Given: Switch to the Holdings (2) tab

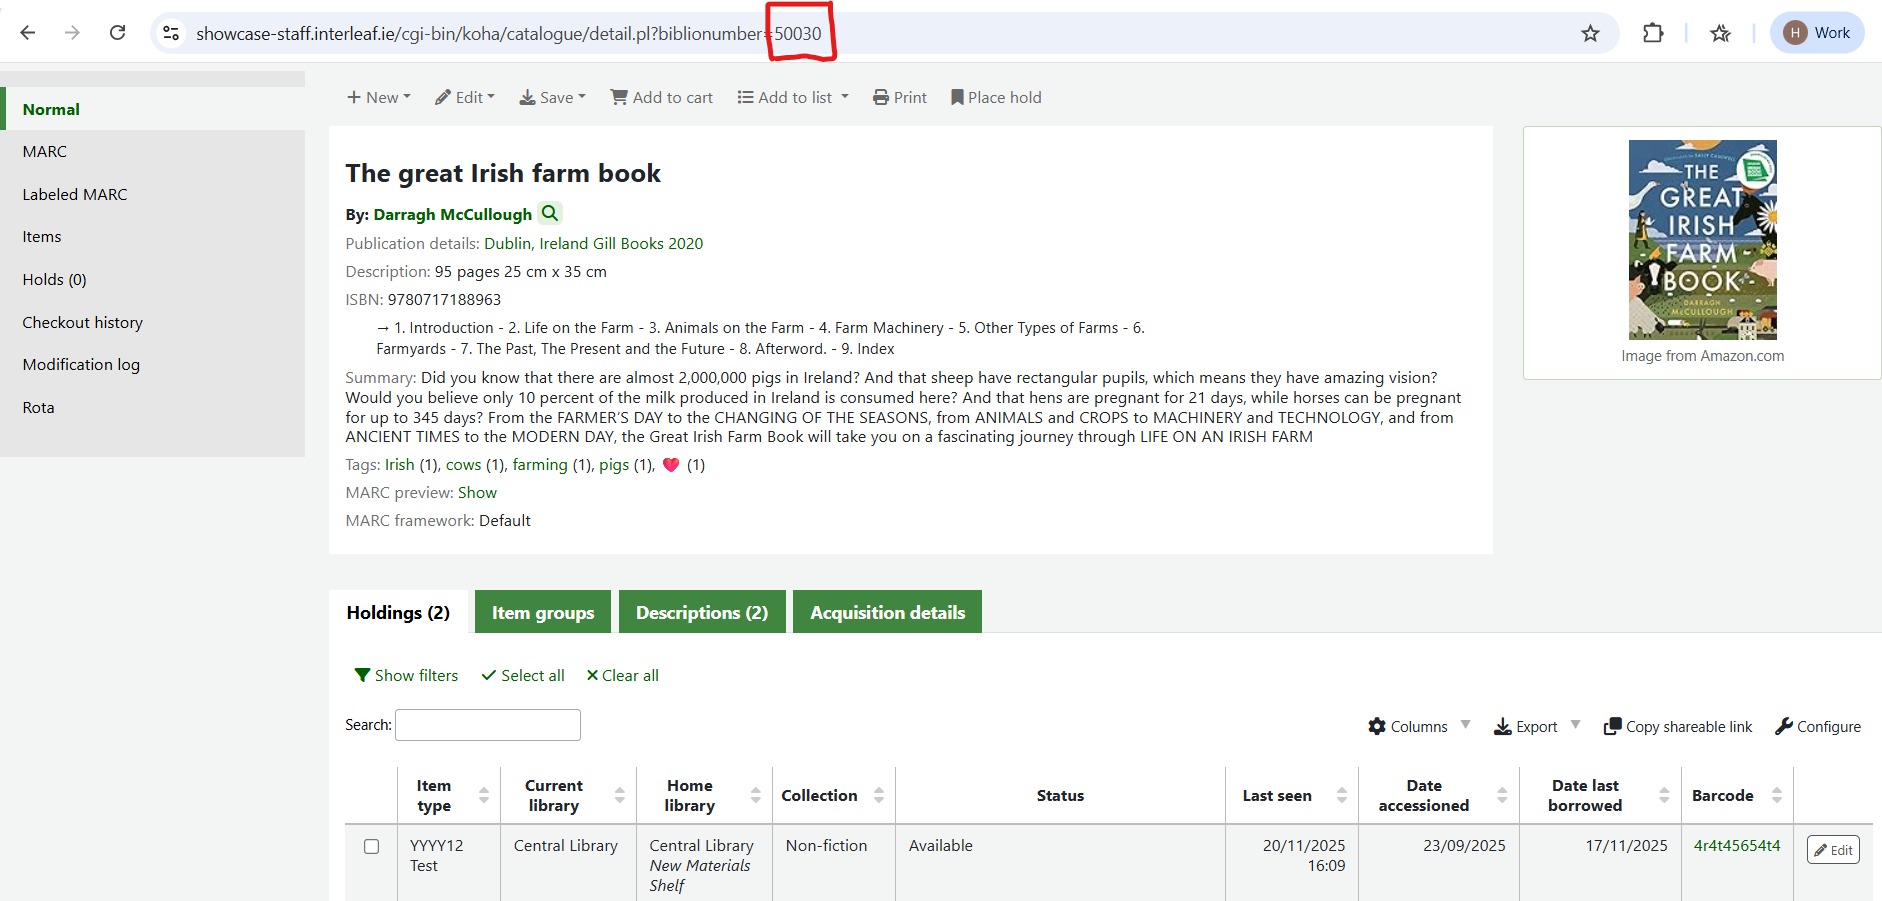Looking at the screenshot, I should point(398,612).
